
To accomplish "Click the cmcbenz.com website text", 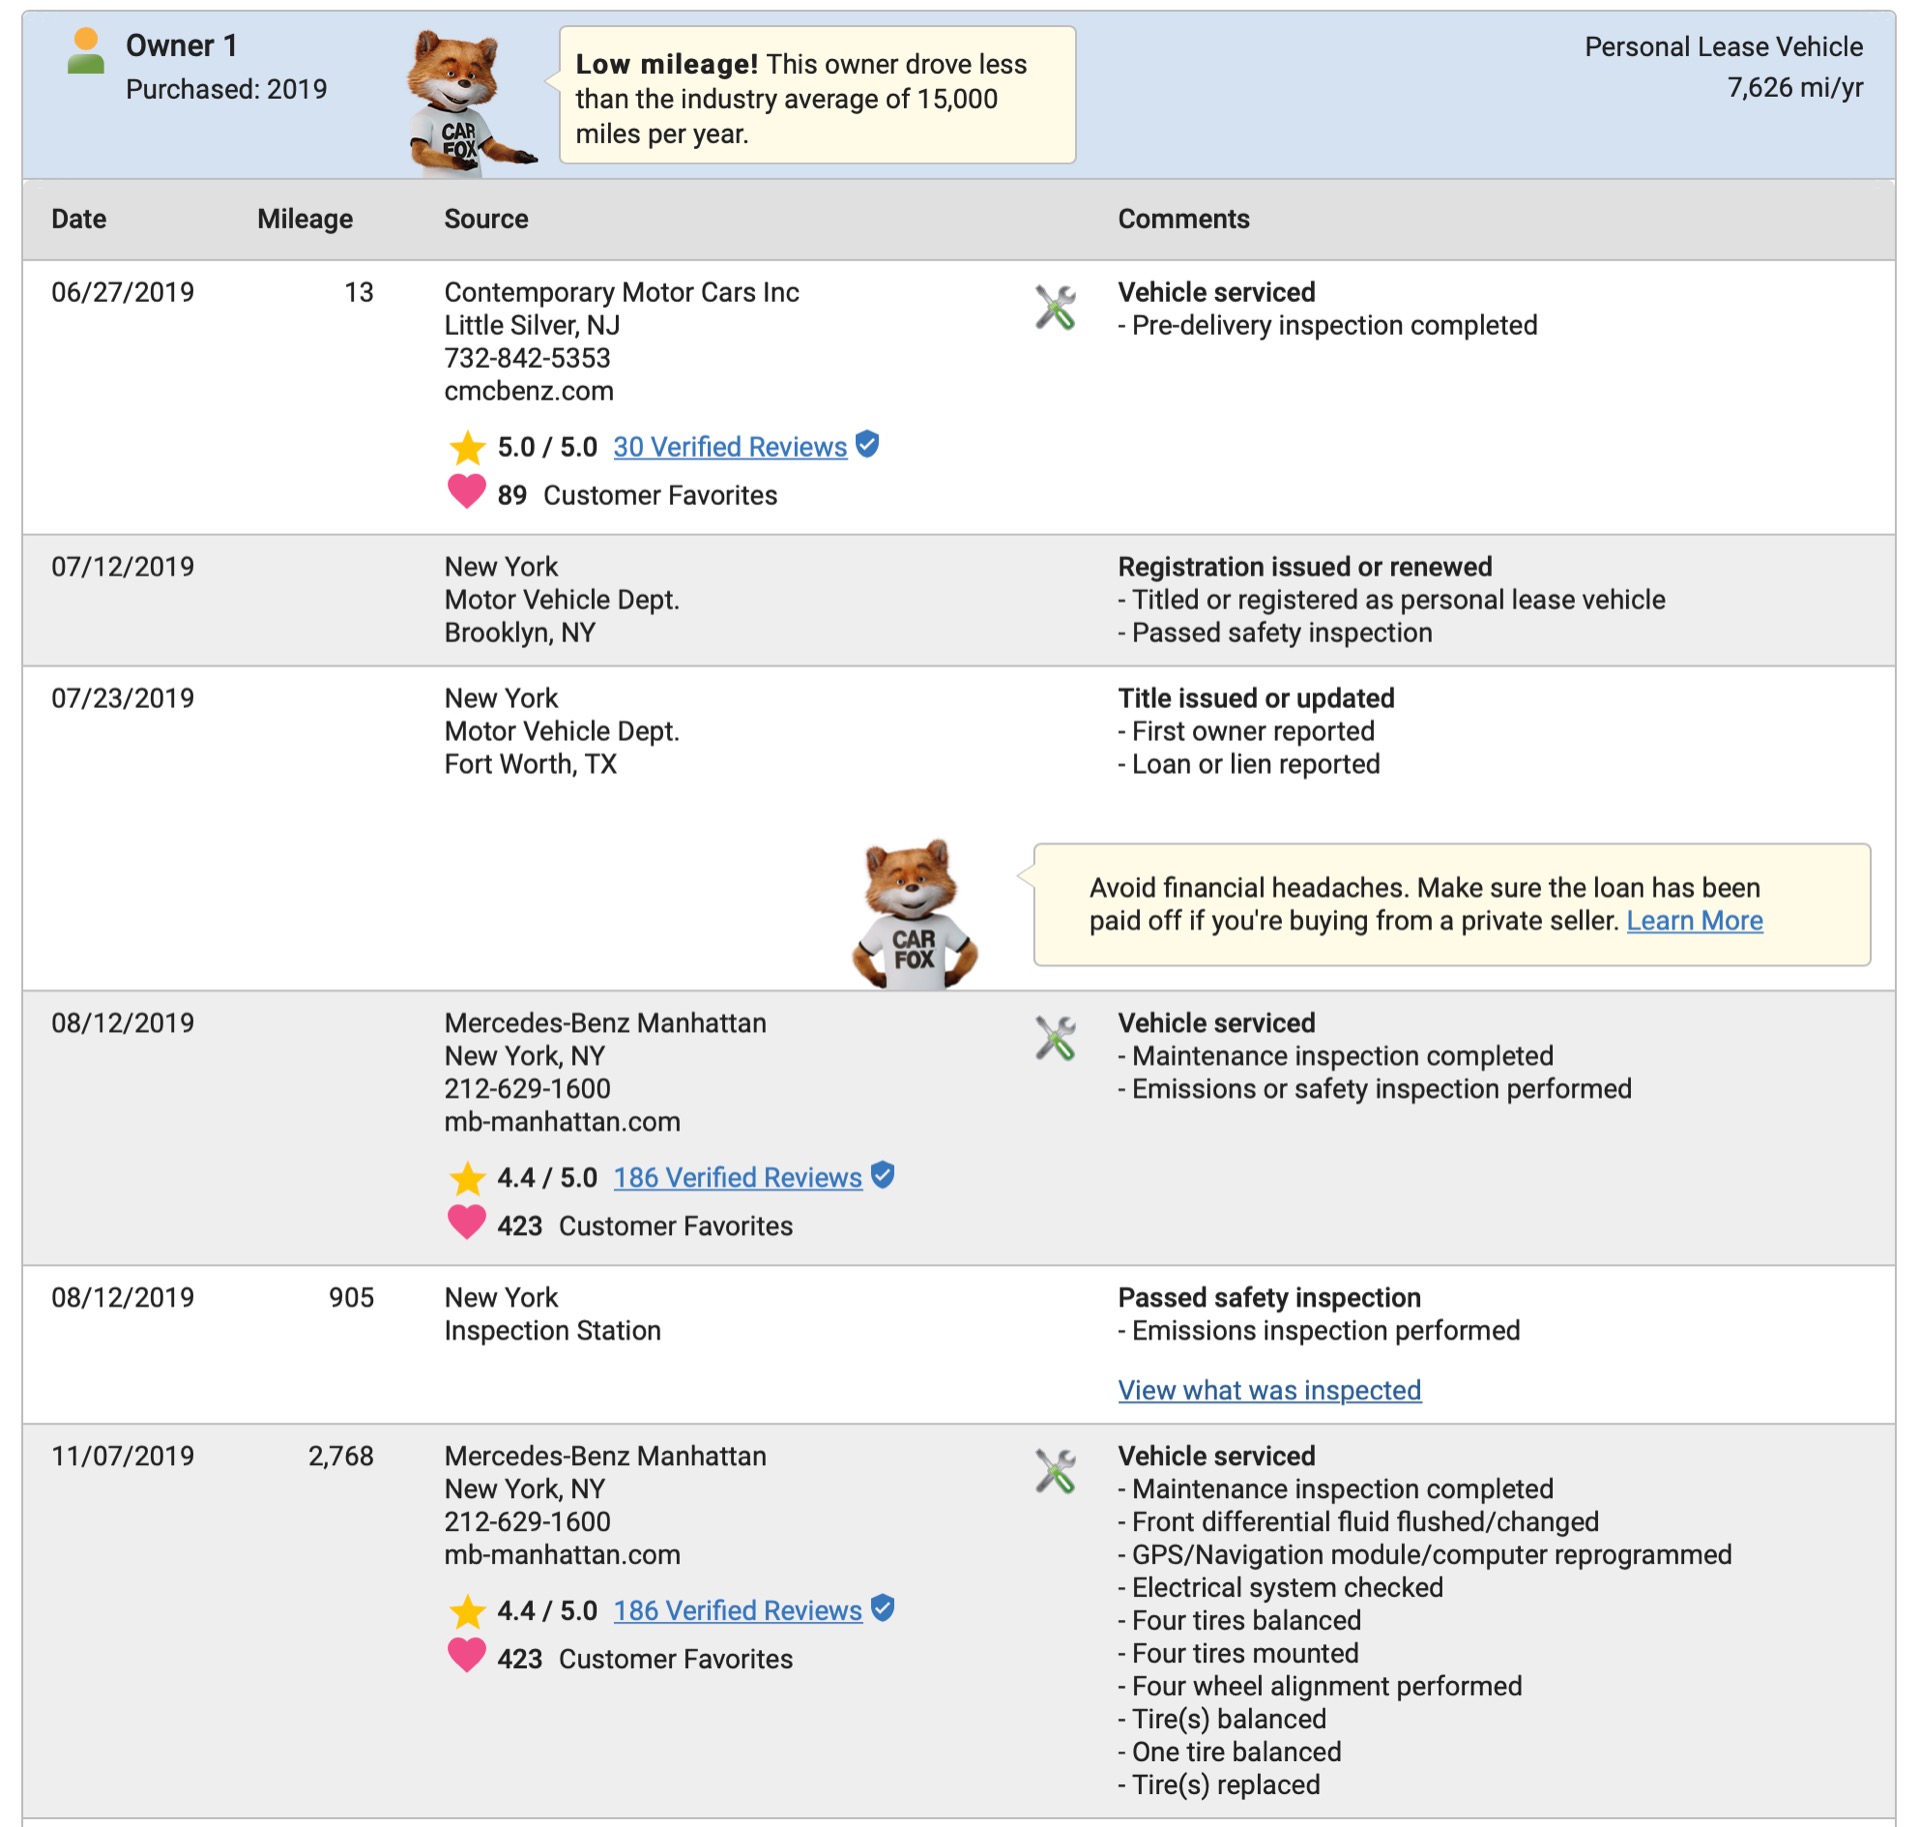I will coord(529,391).
